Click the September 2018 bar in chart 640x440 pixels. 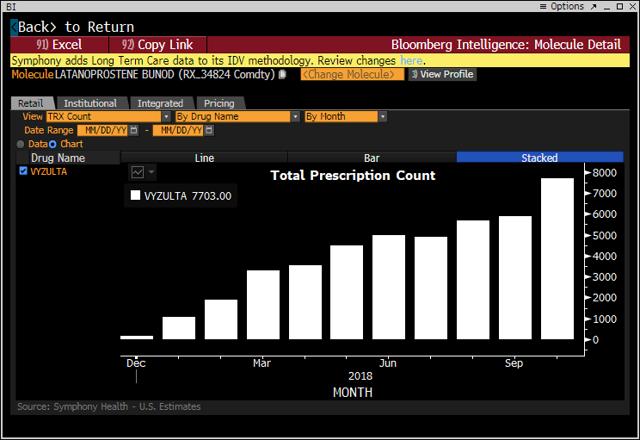point(515,278)
